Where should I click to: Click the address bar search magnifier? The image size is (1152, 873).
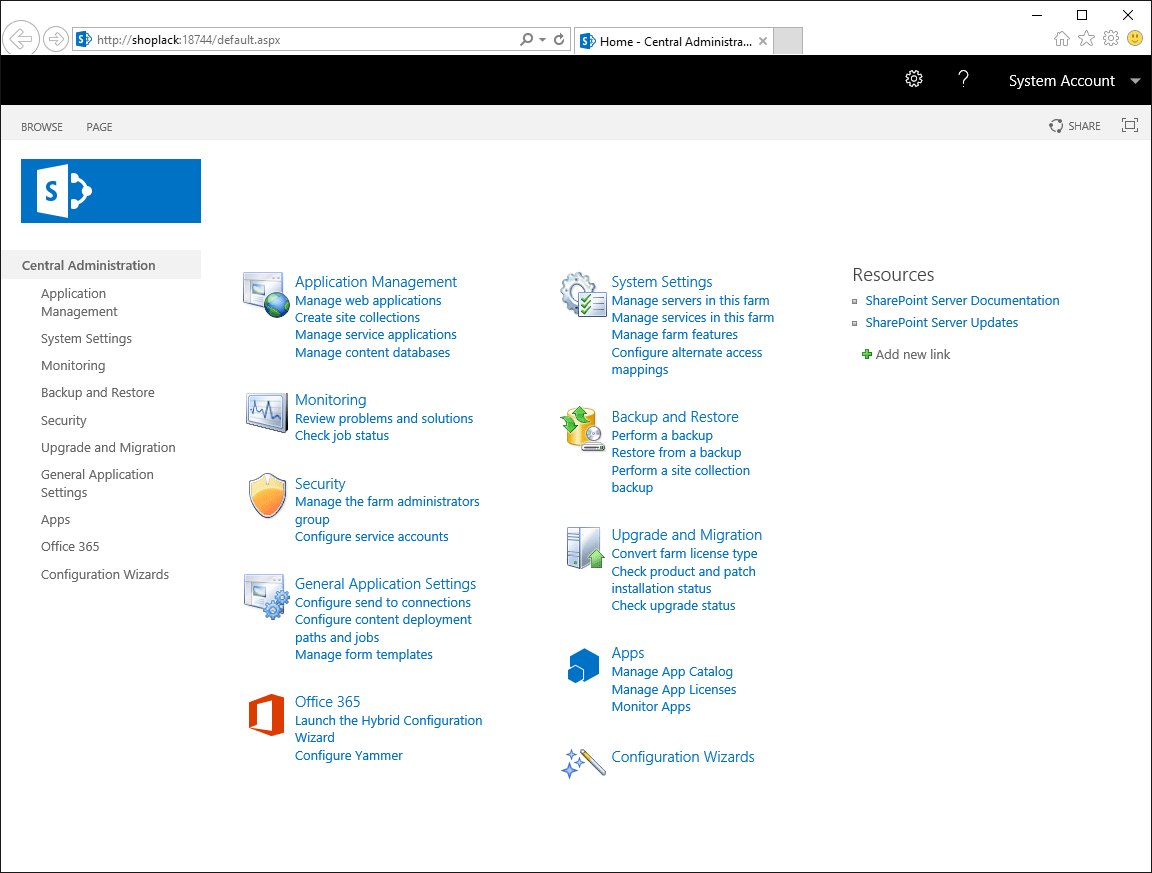coord(526,40)
